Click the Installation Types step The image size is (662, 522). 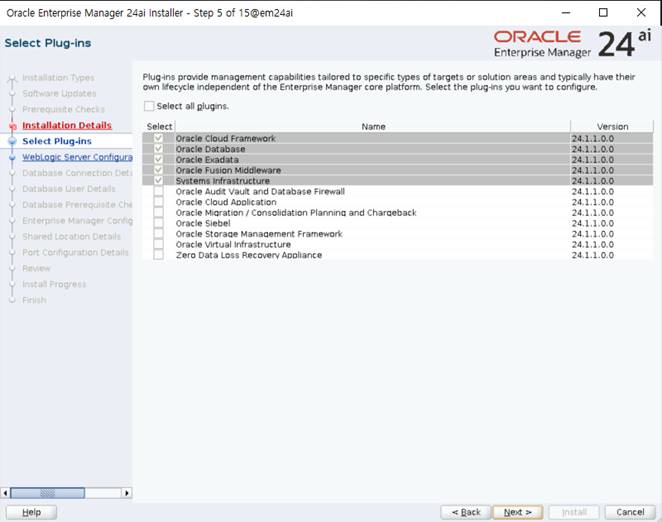point(58,78)
